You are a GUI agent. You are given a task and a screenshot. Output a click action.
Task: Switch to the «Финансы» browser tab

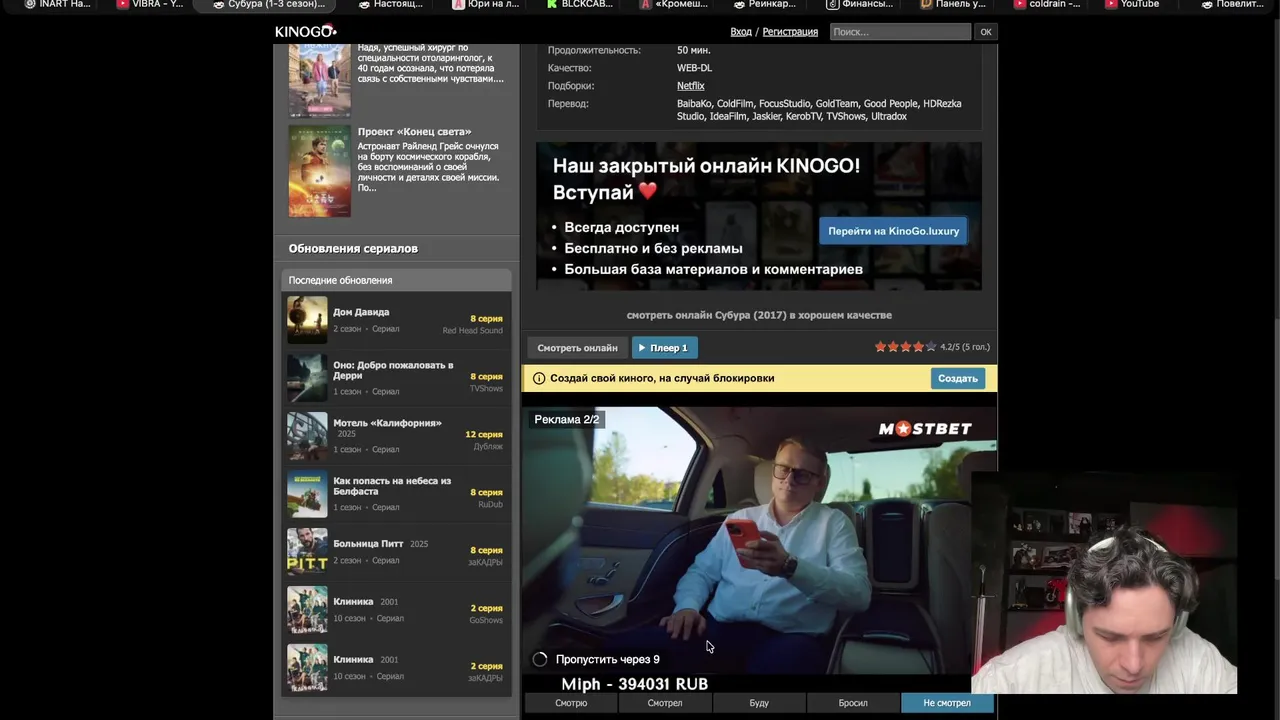coord(859,4)
